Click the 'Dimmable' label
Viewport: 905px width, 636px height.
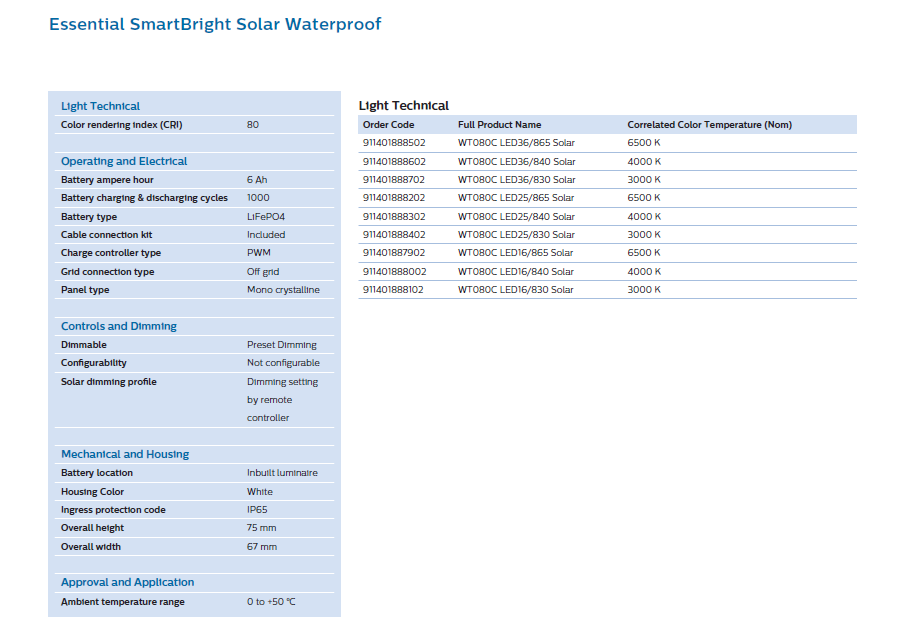coord(84,345)
